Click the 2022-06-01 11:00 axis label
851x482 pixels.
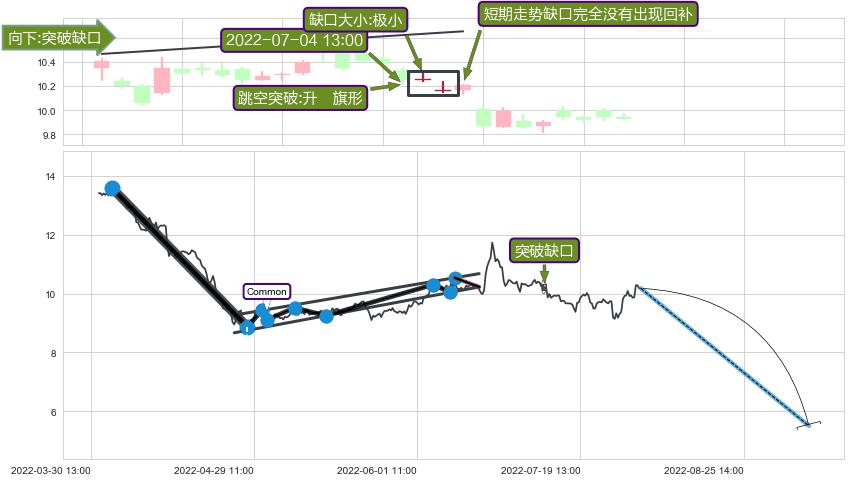coord(377,471)
